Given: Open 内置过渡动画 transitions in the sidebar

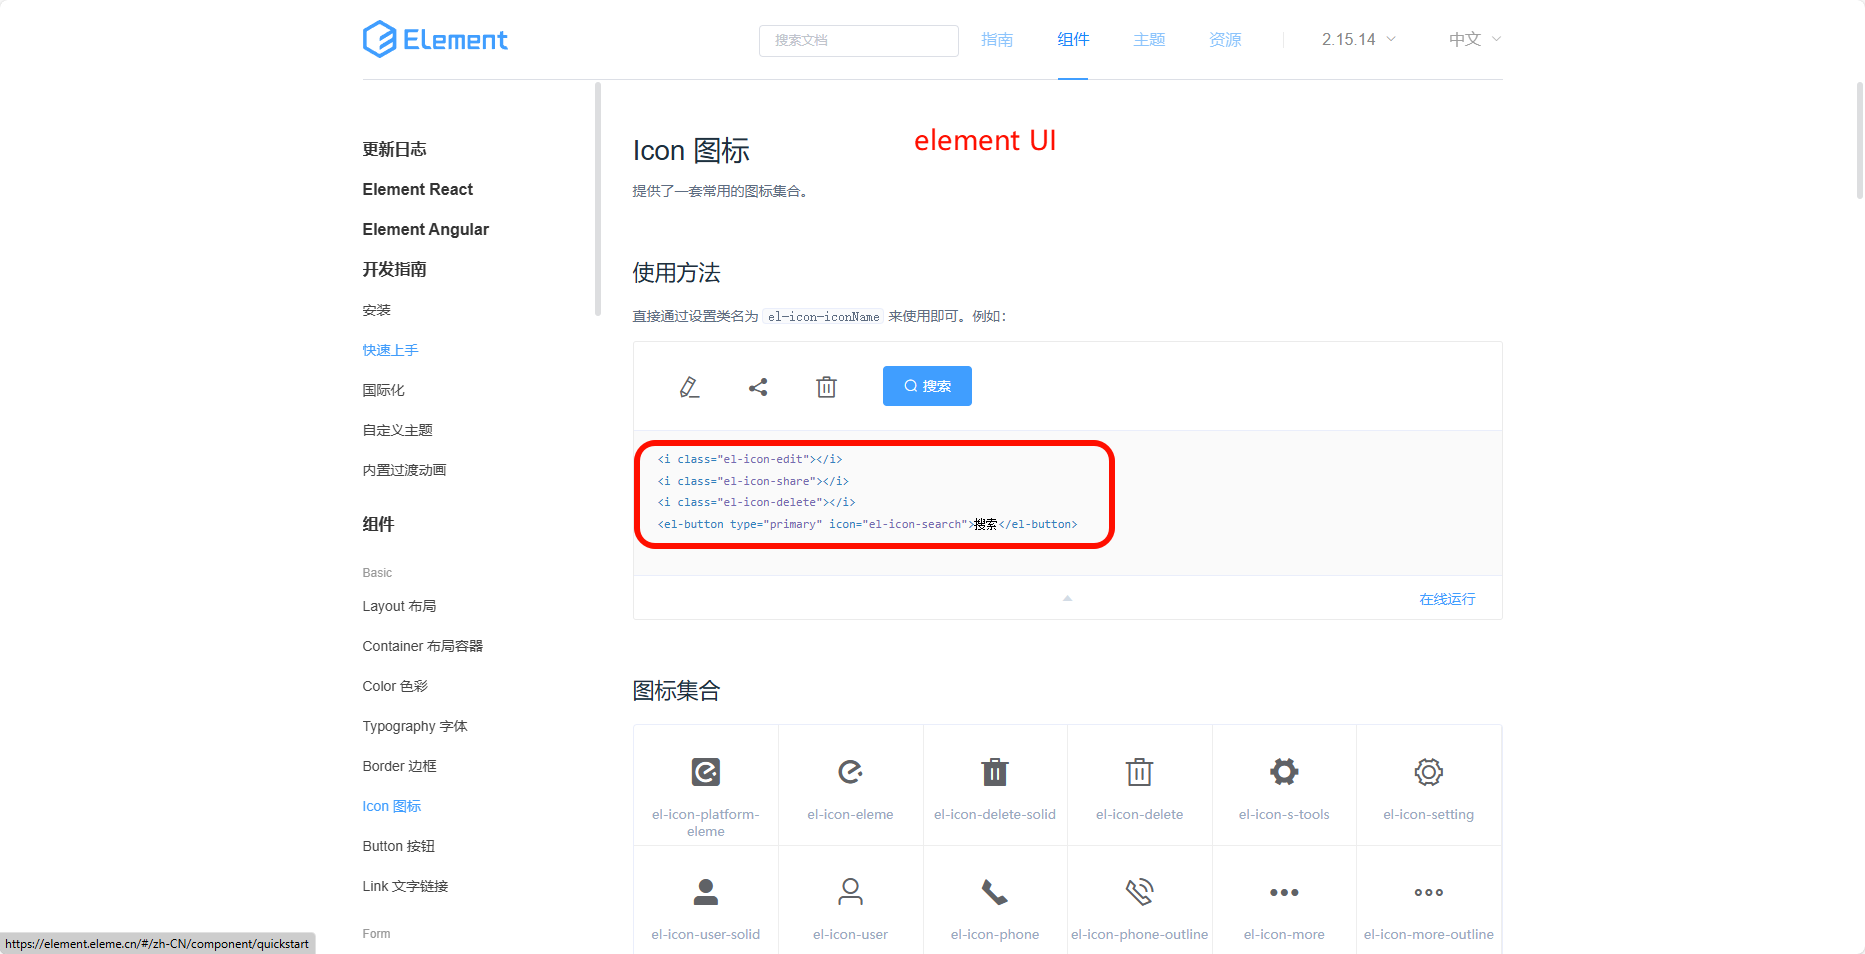Looking at the screenshot, I should pos(405,470).
